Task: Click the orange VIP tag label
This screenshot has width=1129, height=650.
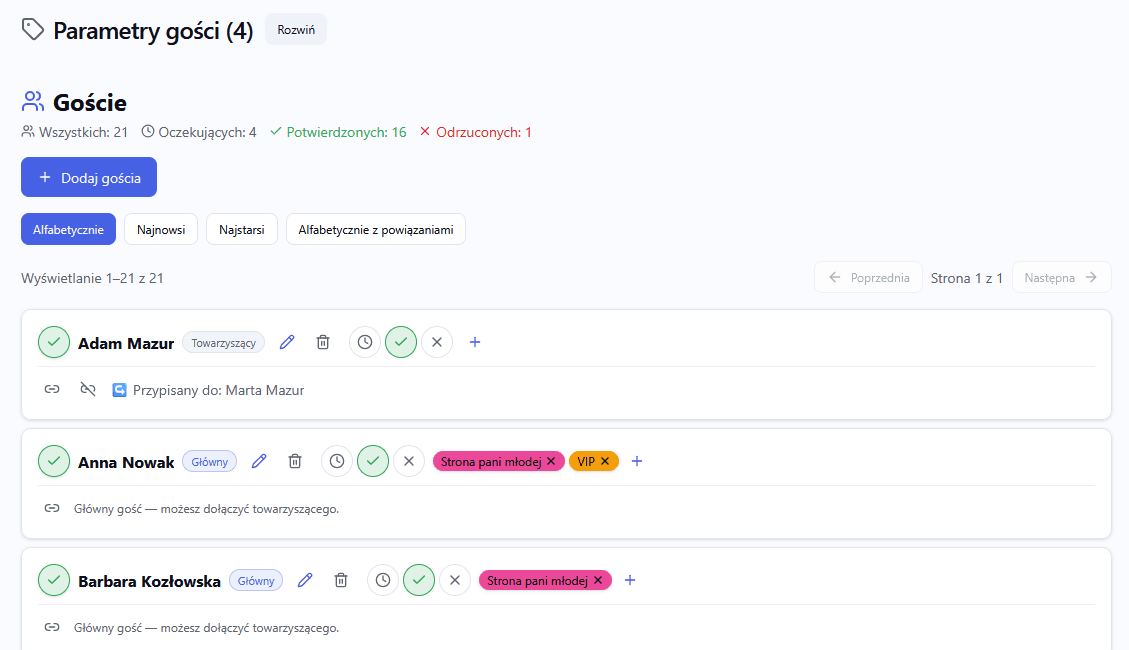Action: (x=586, y=461)
